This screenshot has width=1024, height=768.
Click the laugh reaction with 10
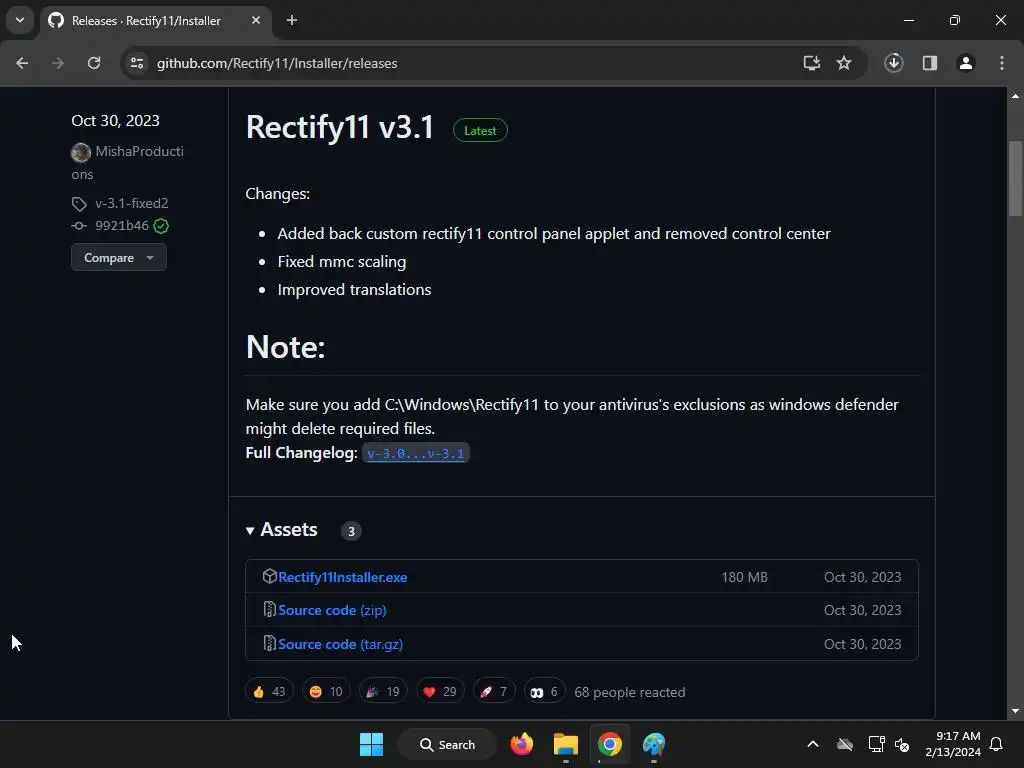327,692
